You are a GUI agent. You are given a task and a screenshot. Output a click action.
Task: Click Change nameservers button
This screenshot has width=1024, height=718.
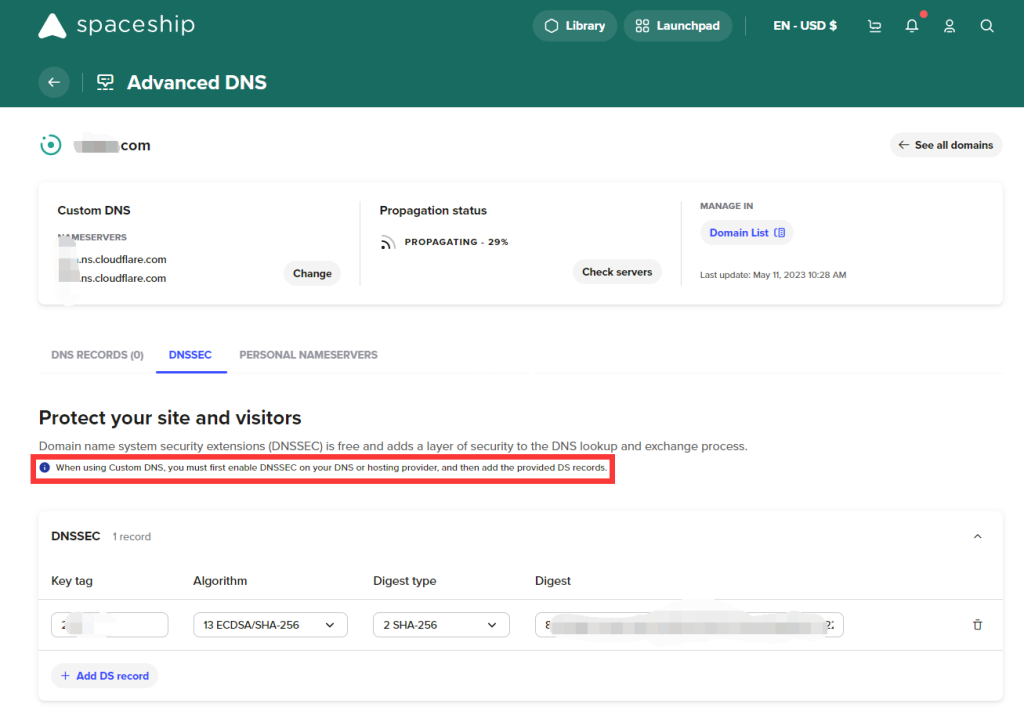(x=312, y=273)
